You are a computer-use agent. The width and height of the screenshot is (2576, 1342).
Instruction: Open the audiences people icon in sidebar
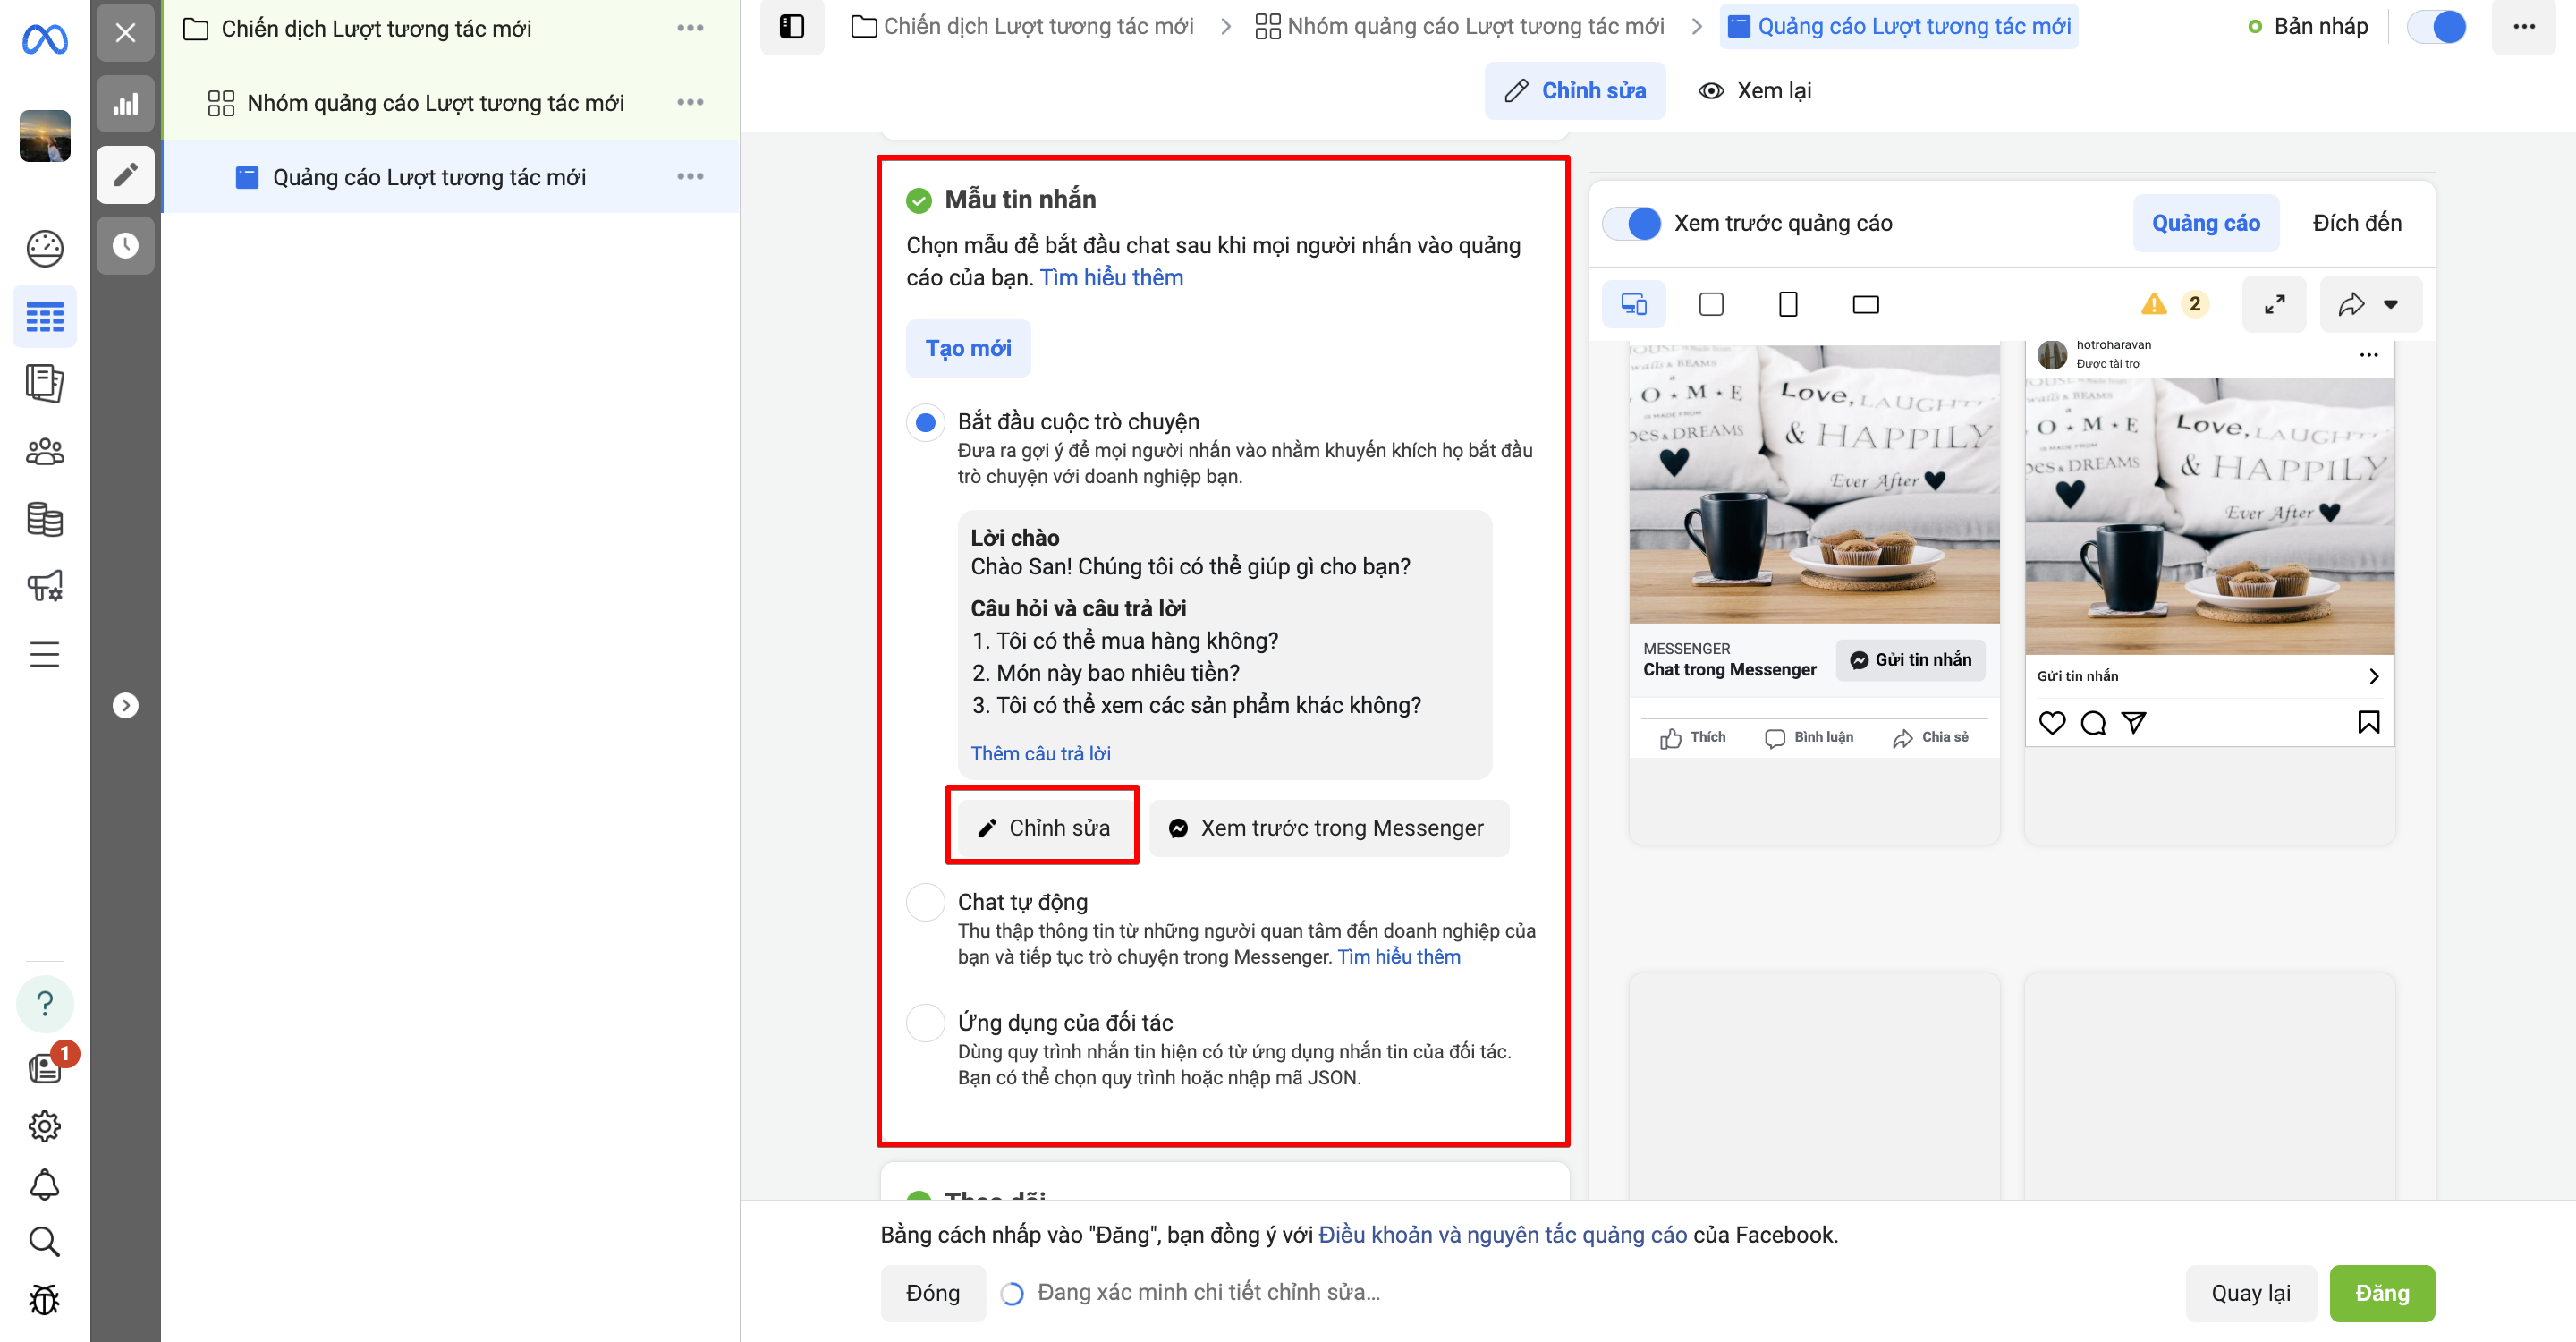click(44, 452)
